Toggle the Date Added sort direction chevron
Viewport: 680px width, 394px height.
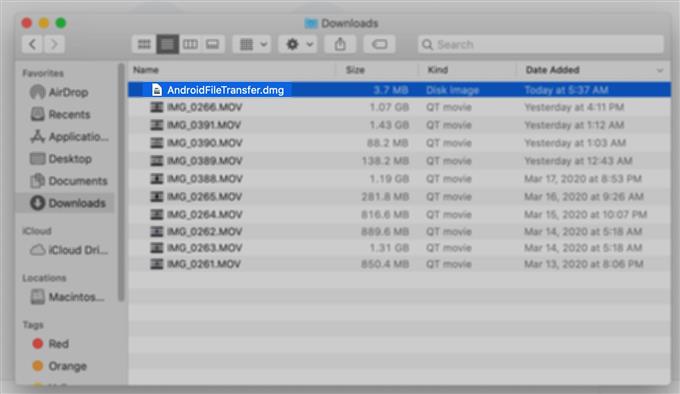point(660,70)
